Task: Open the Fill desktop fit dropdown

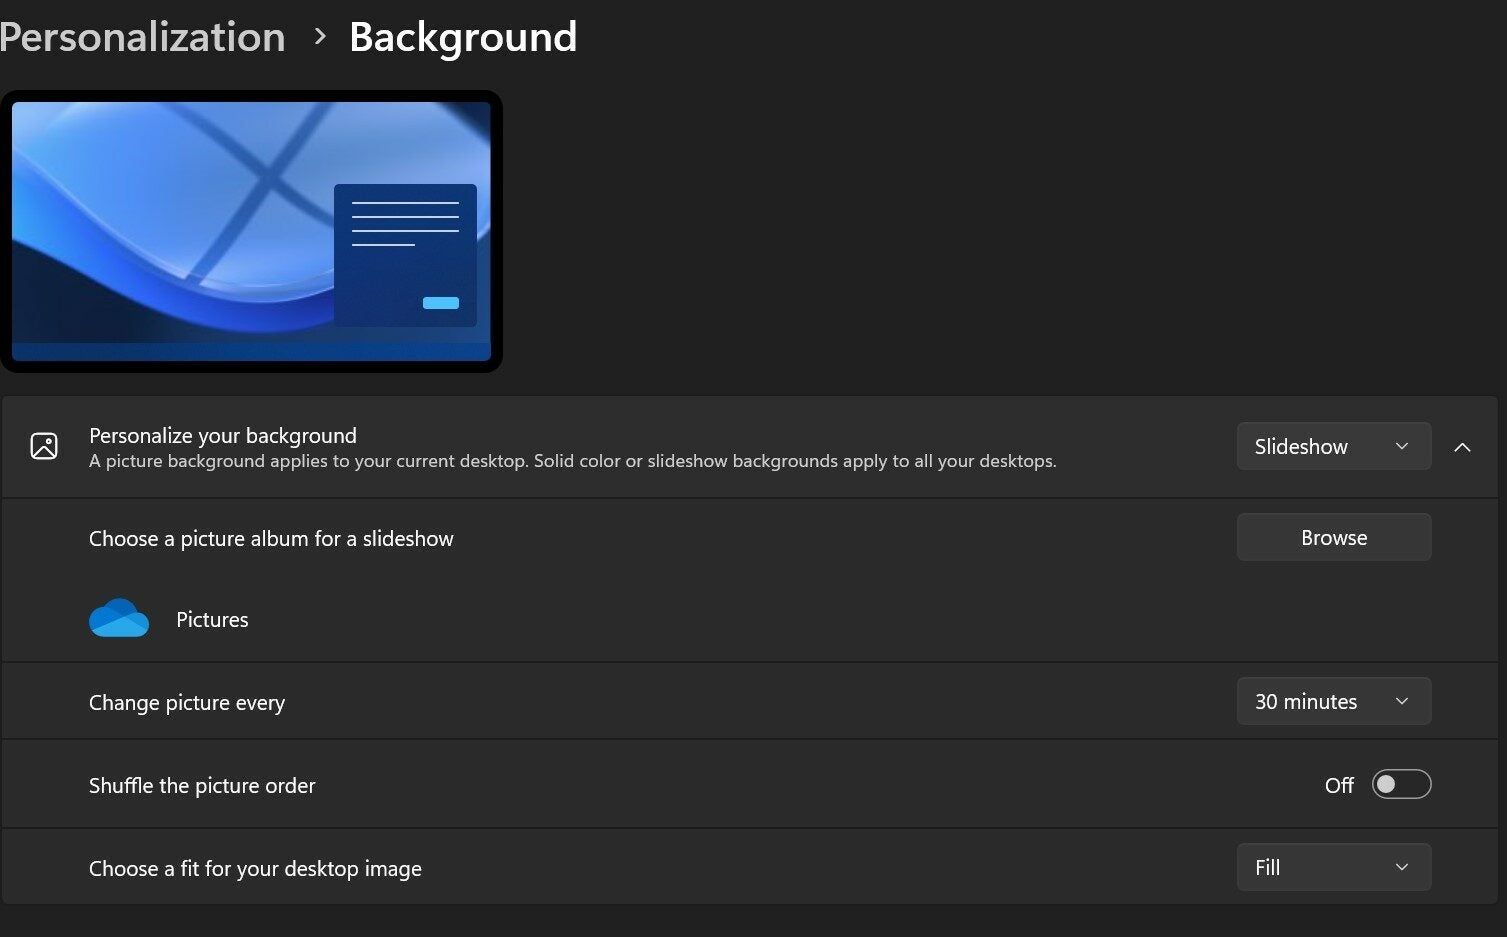Action: click(1333, 868)
